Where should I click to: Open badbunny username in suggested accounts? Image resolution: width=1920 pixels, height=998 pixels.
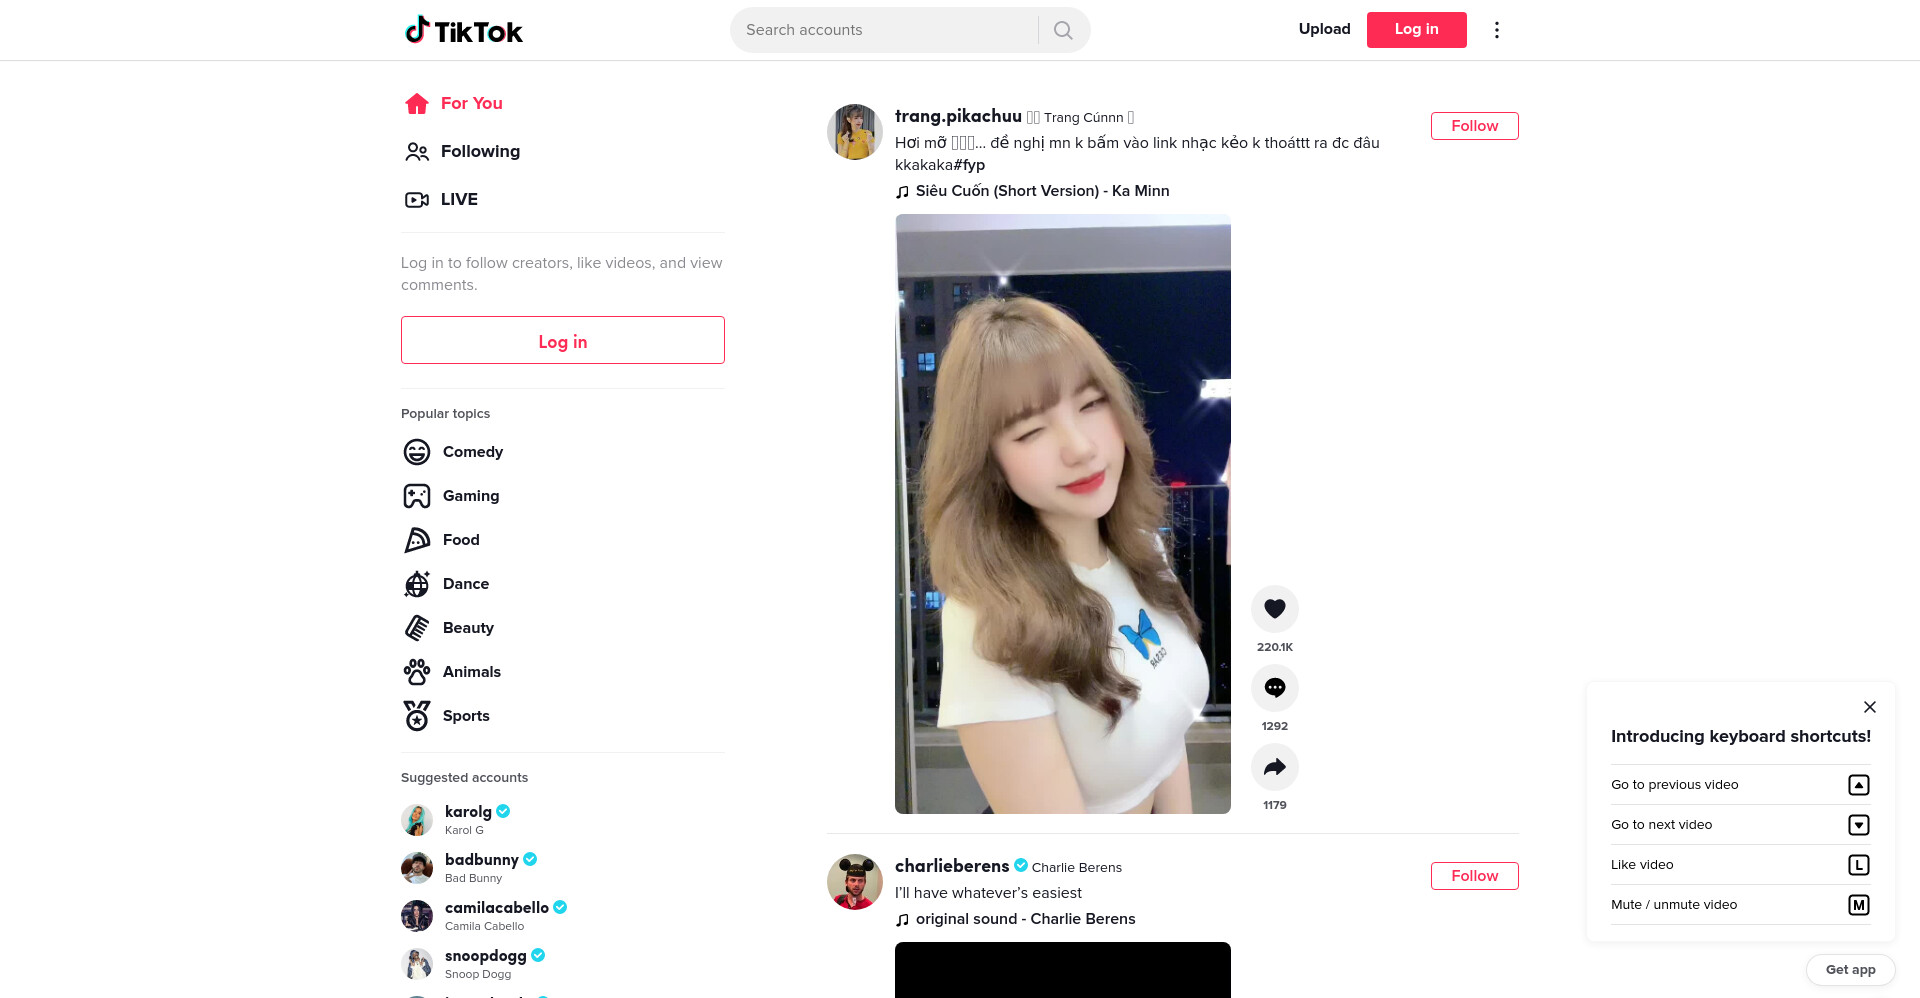click(482, 860)
